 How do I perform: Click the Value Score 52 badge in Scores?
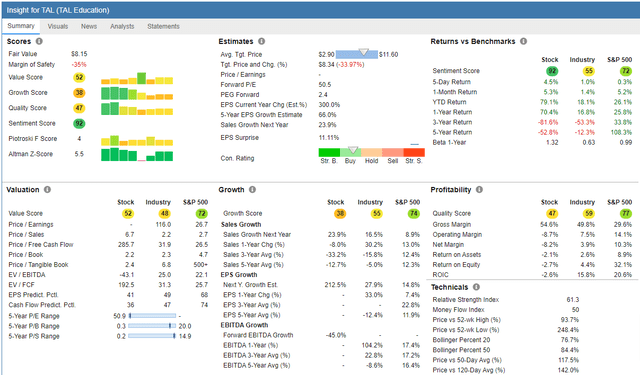[x=79, y=78]
